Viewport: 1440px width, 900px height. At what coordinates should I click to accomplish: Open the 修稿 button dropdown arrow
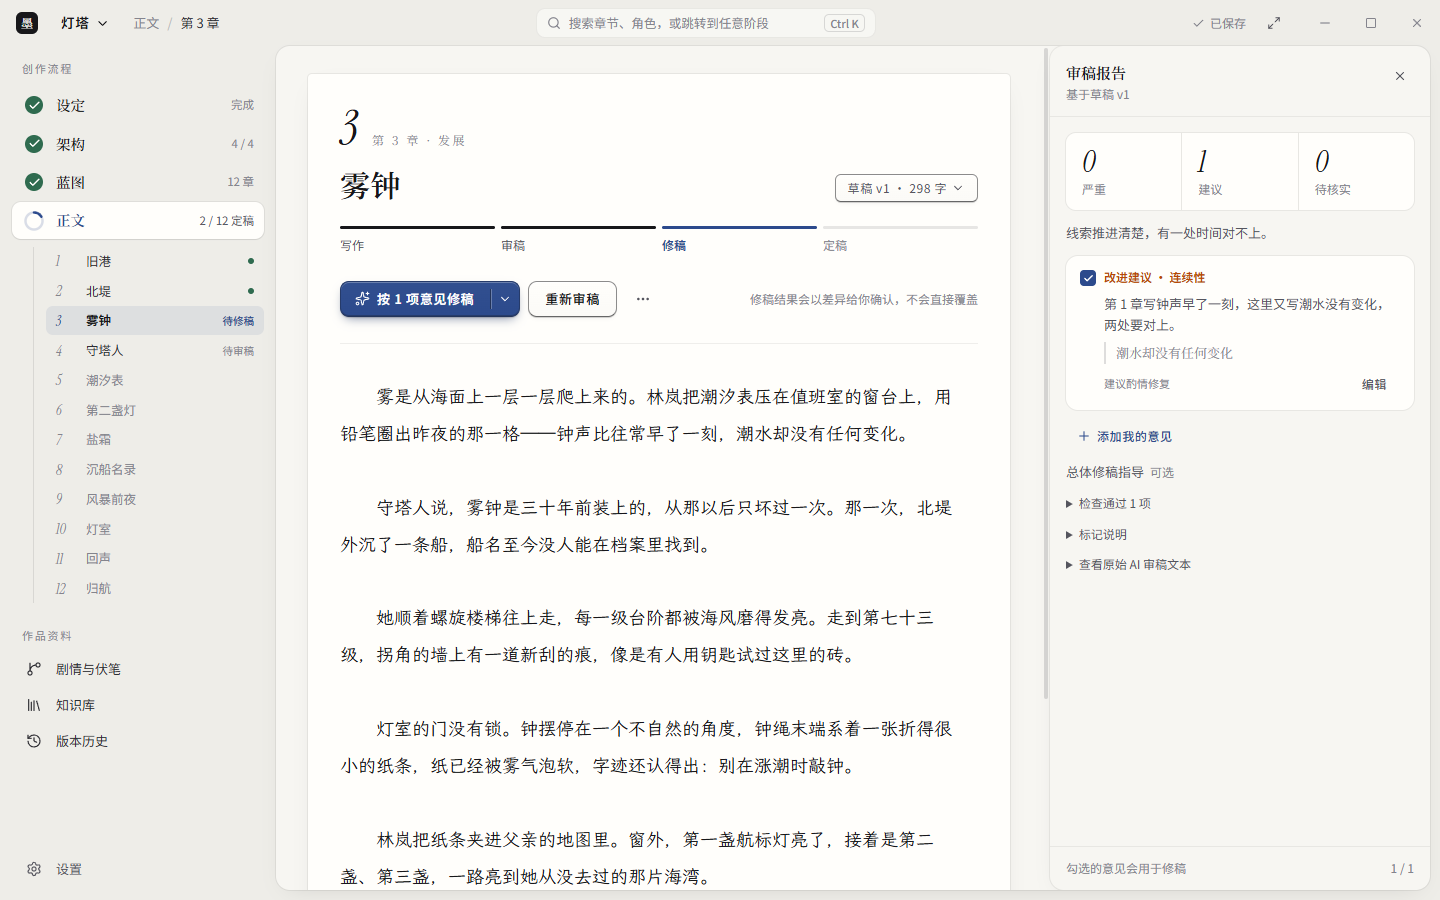coord(506,299)
